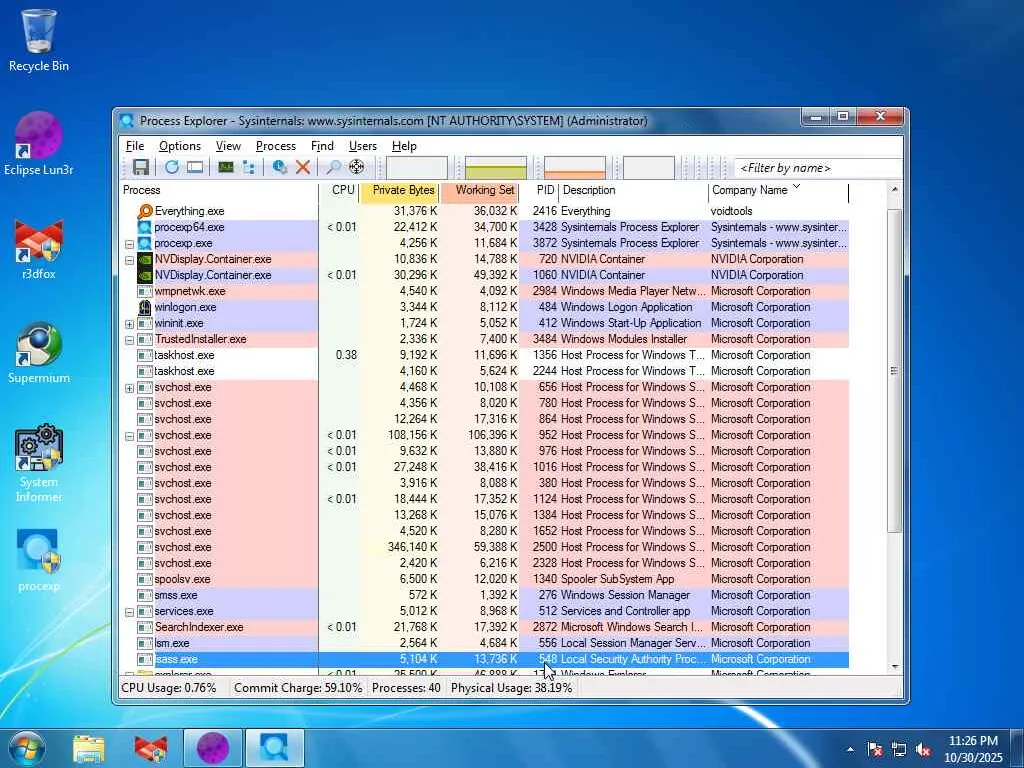Click the Everything.exe process icon
This screenshot has height=768, width=1024.
145,211
